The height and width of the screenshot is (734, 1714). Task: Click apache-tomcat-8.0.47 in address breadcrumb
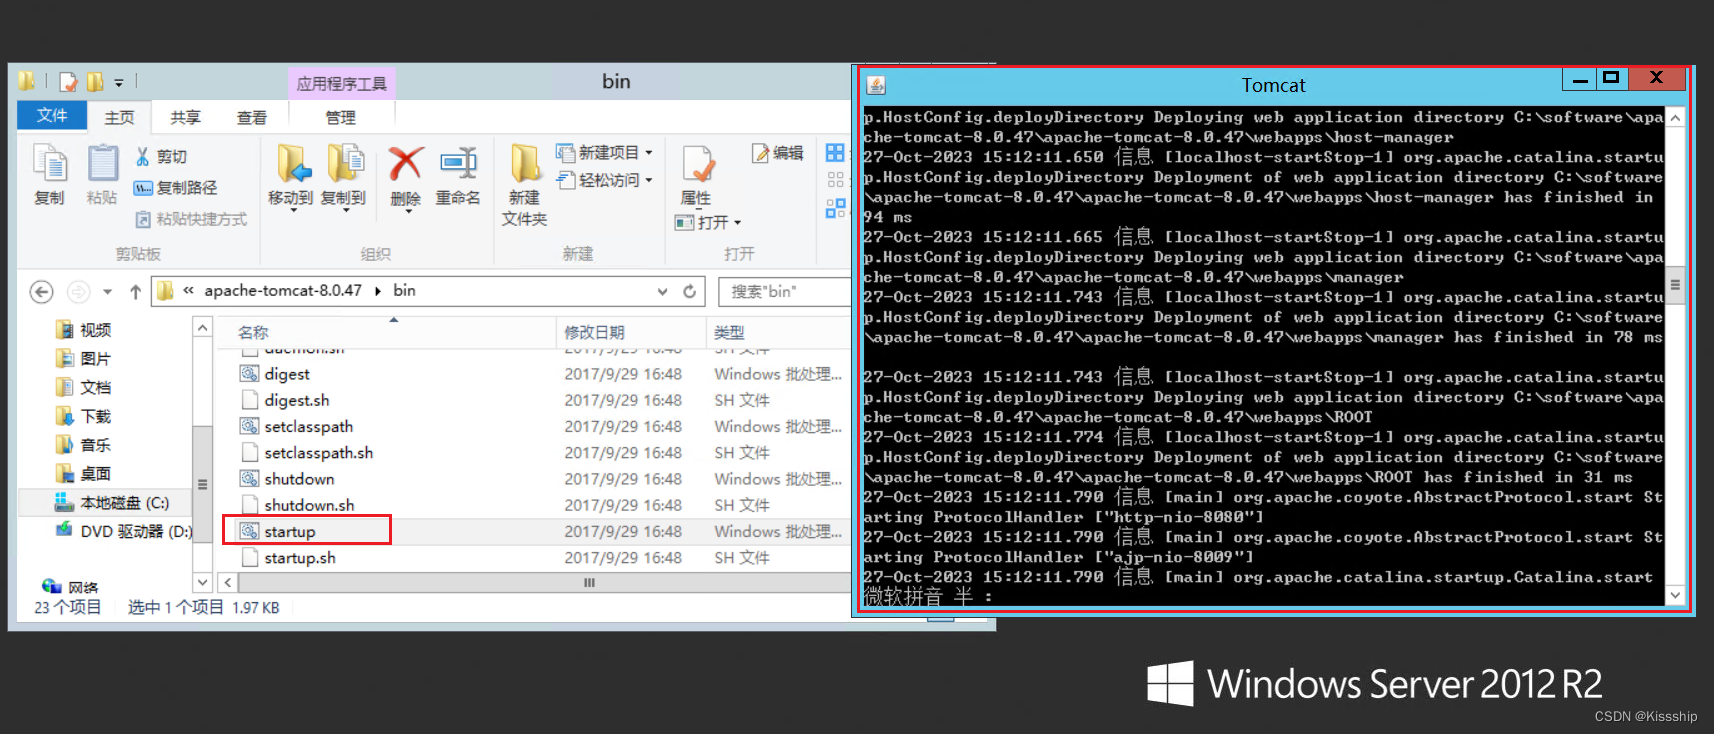(x=283, y=290)
